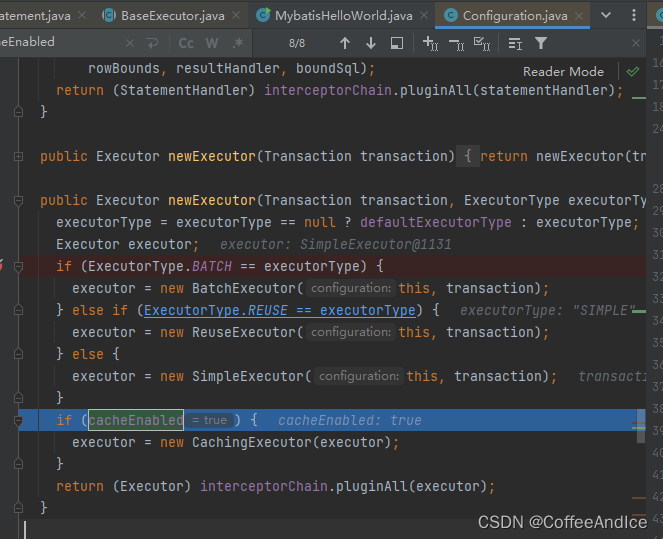Viewport: 663px width, 539px height.
Task: Click the configuration: hint before BatchExecutor's this
Action: pyautogui.click(x=351, y=288)
